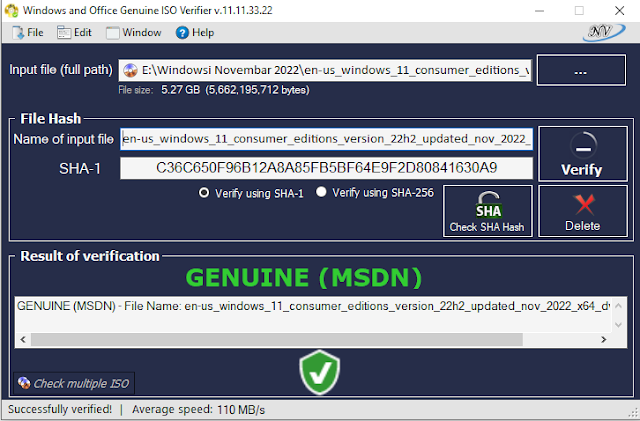Click the Check SHA Hash button
The image size is (640, 421).
(487, 211)
